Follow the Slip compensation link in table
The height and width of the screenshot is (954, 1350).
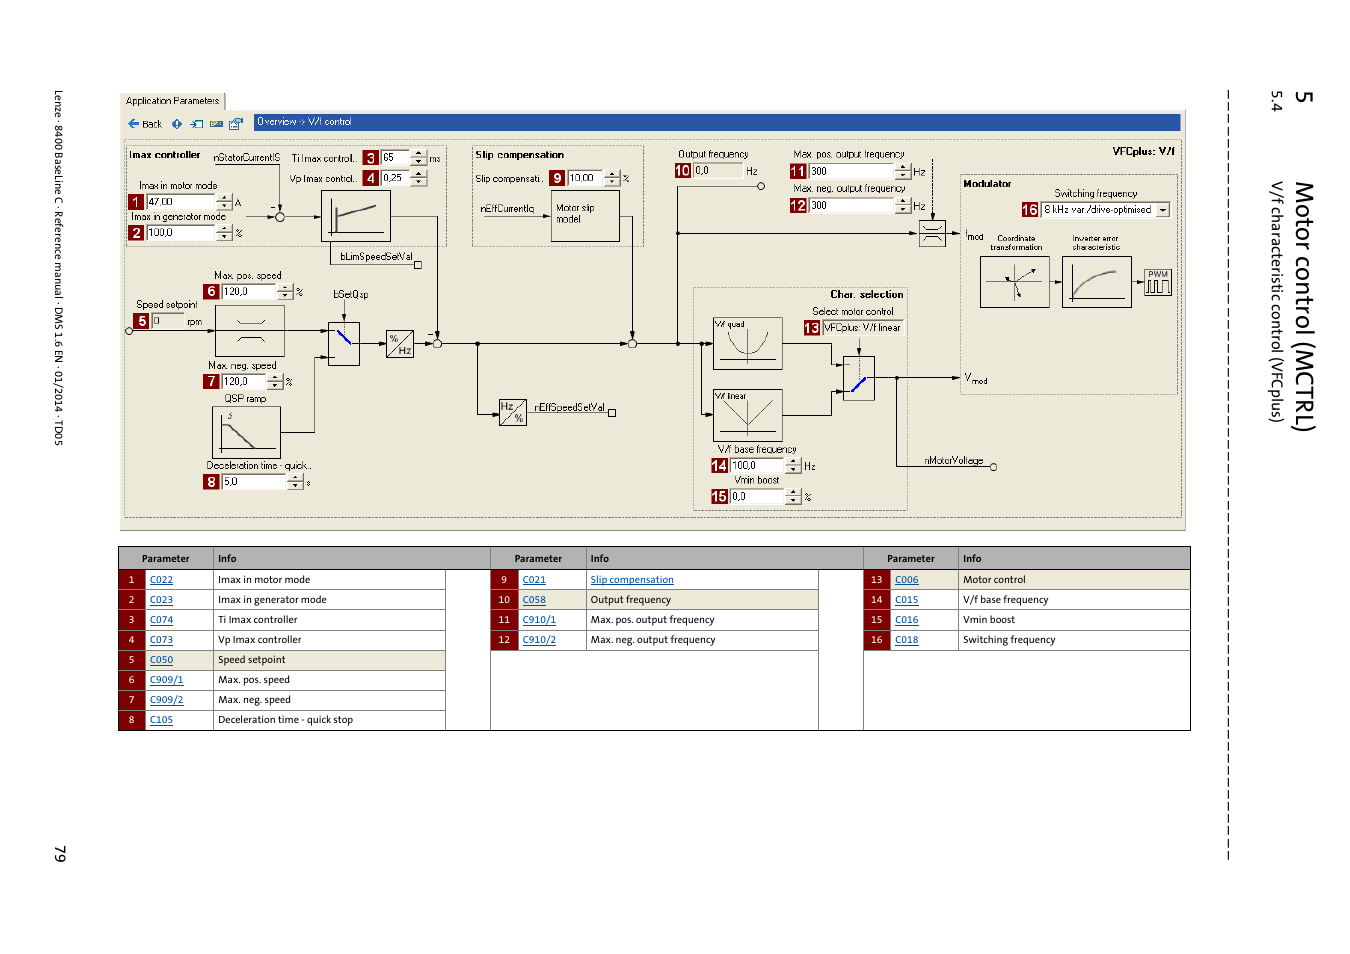[632, 580]
